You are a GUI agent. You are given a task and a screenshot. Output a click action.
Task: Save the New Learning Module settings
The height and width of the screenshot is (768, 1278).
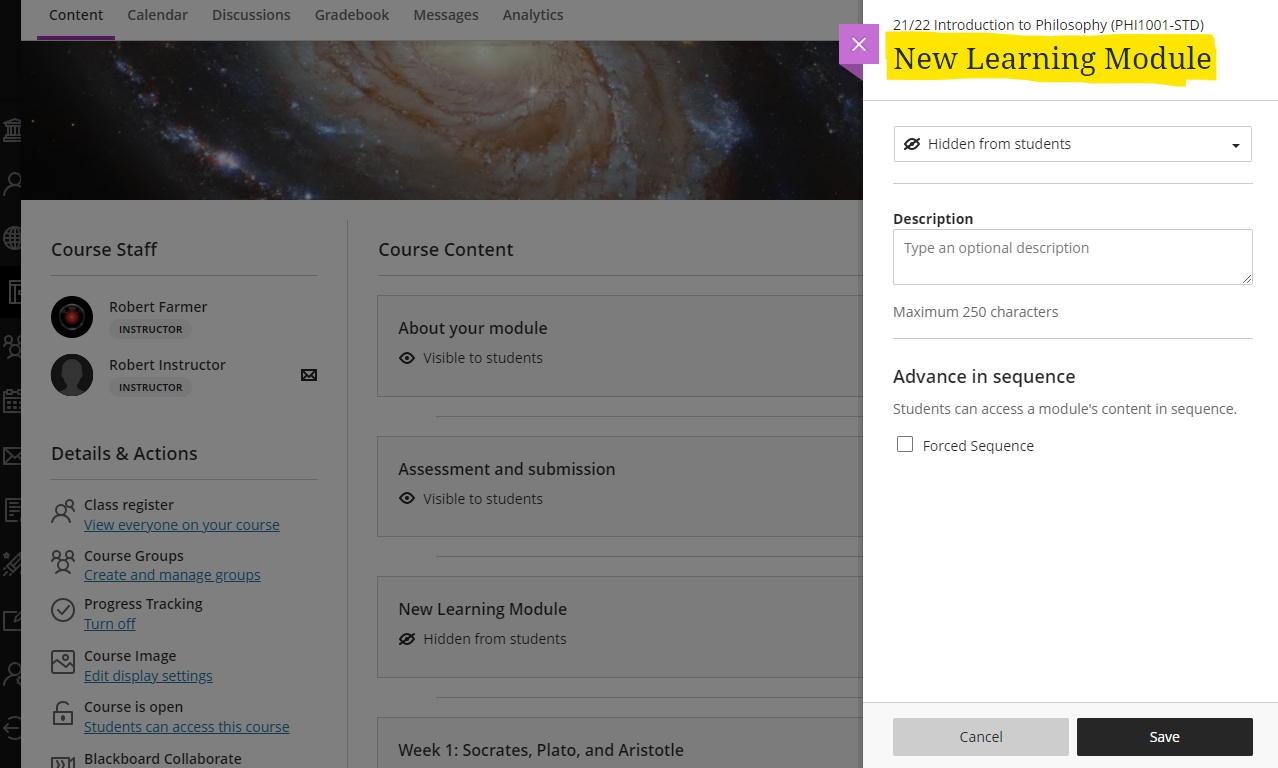point(1164,736)
